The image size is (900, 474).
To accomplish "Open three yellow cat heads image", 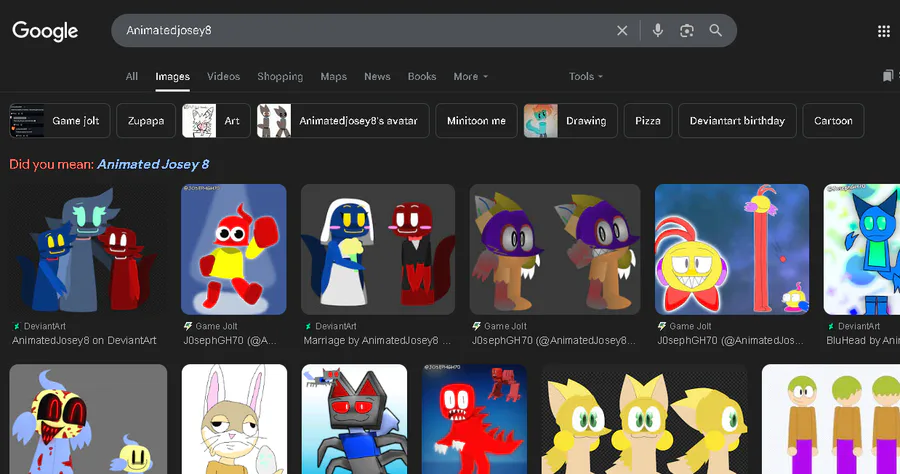I will [645, 419].
